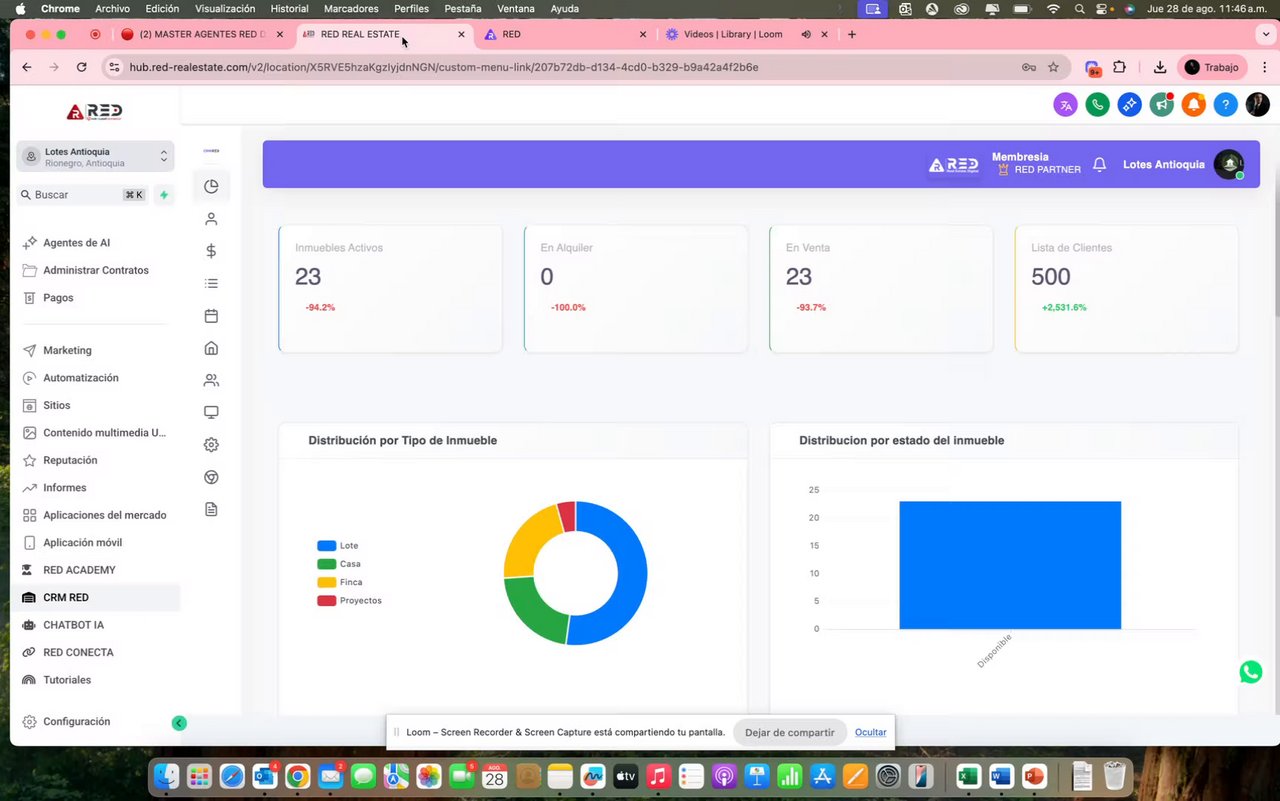Viewport: 1280px width, 801px height.
Task: Click the orange notifications bell icon
Action: (x=1194, y=104)
